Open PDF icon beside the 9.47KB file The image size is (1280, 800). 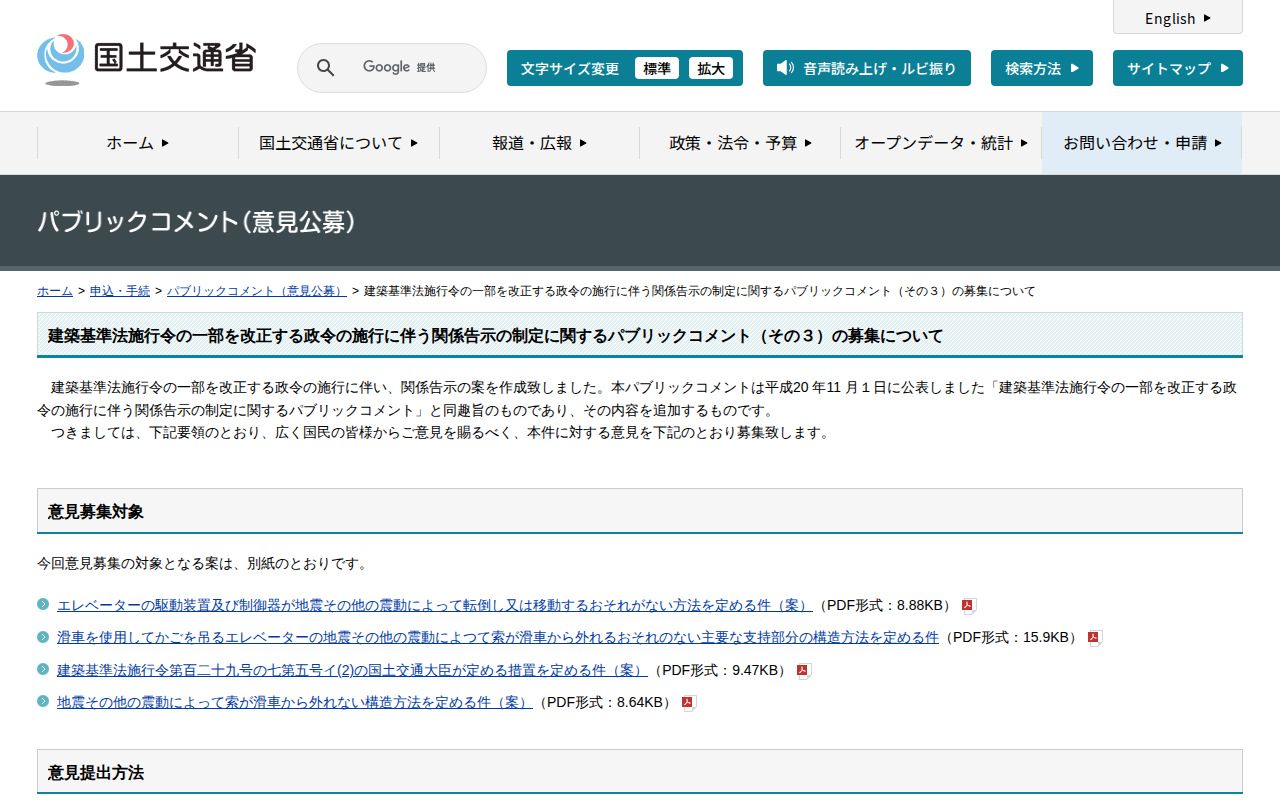tap(802, 670)
